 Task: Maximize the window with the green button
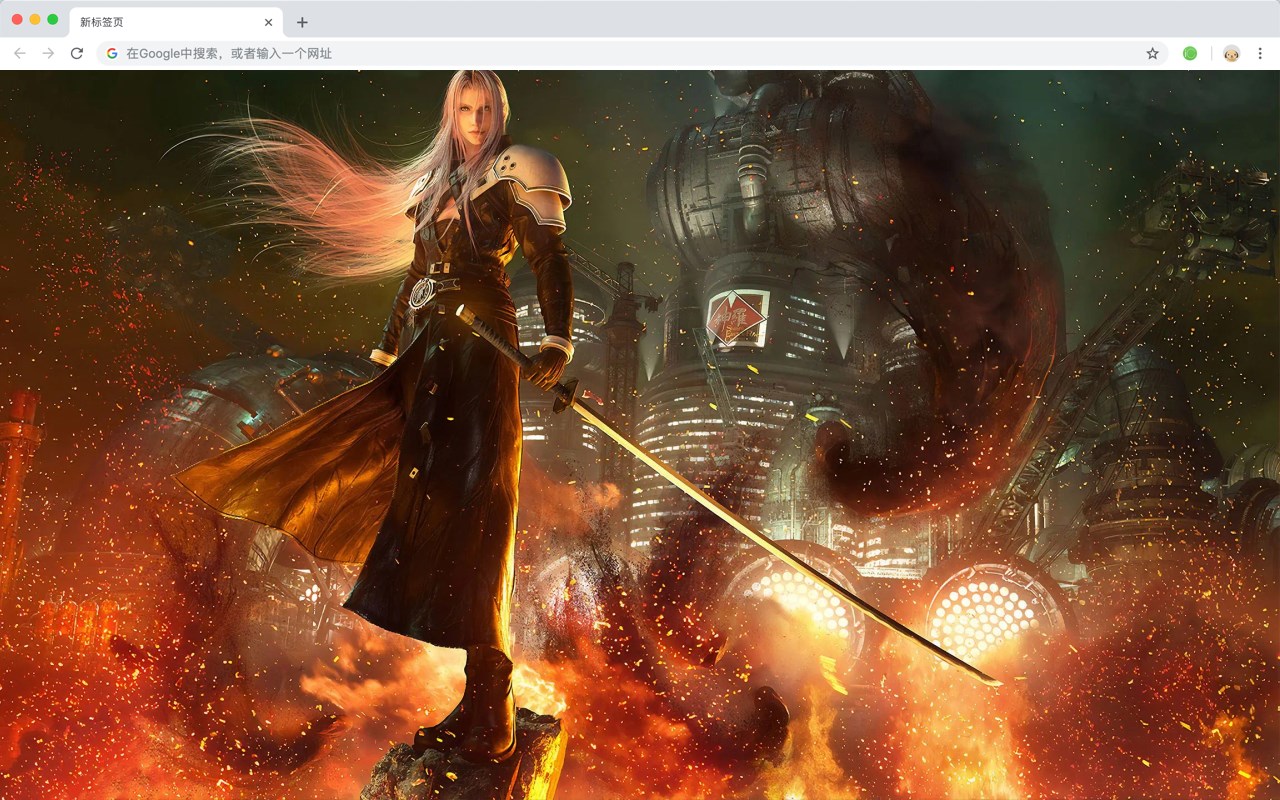pyautogui.click(x=53, y=20)
